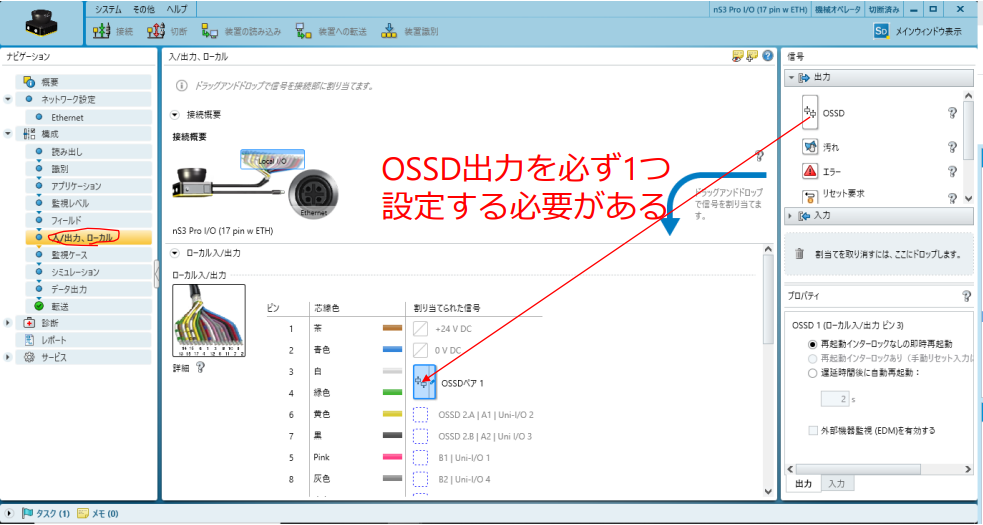983x525 pixels.
Task: Switch to the 出力 tab
Action: pyautogui.click(x=804, y=484)
